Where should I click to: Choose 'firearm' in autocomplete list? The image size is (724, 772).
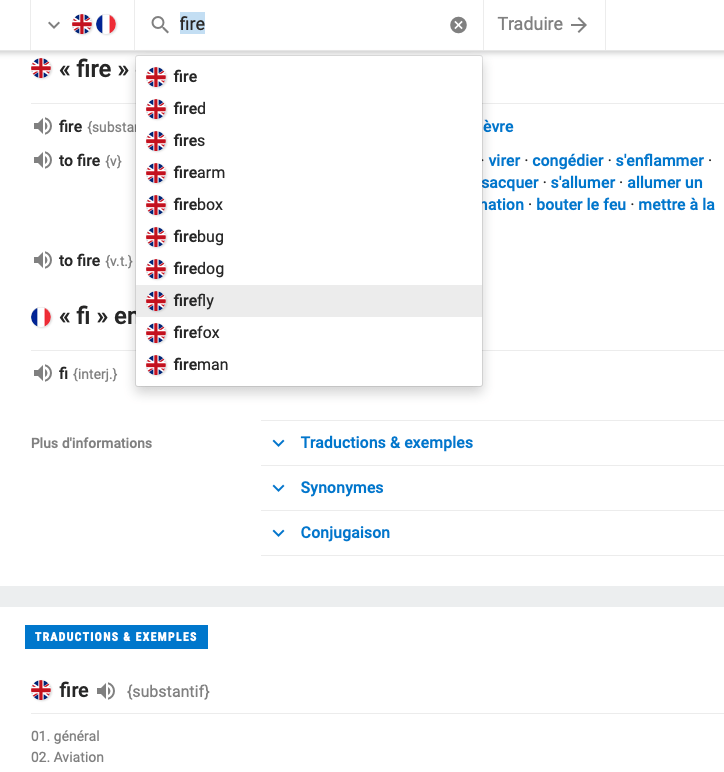click(199, 173)
